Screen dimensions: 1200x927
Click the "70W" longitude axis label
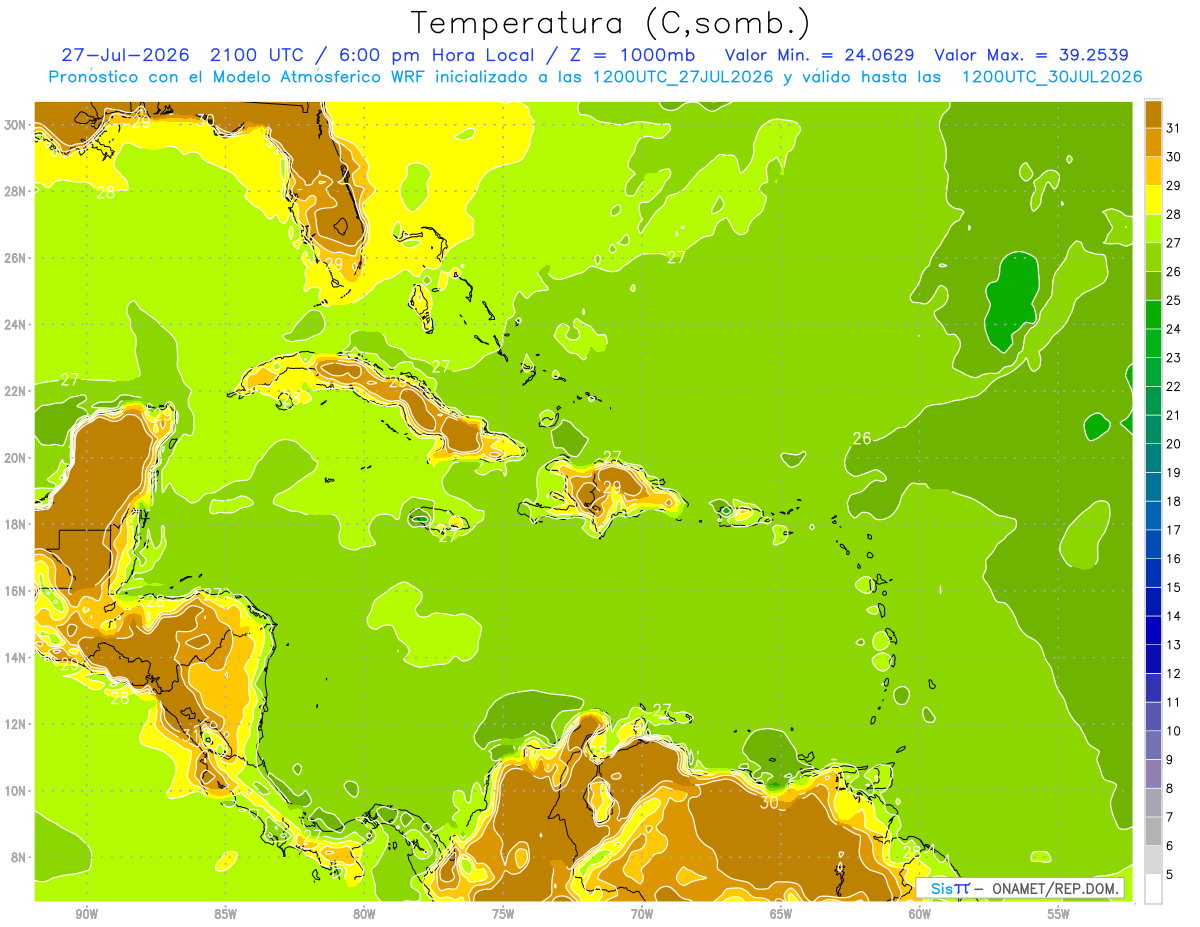(x=642, y=914)
